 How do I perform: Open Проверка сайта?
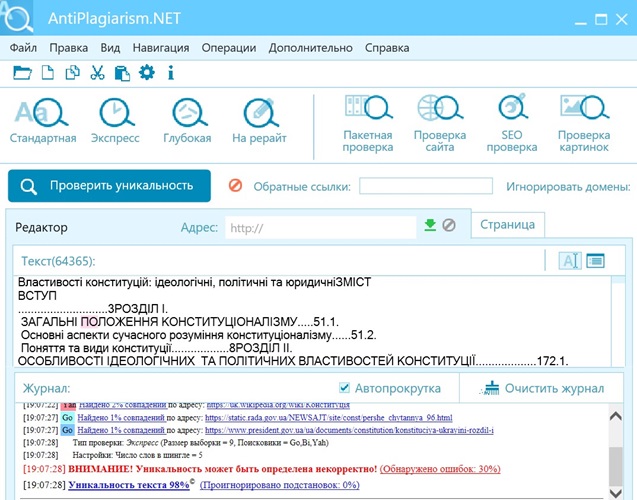pos(440,124)
